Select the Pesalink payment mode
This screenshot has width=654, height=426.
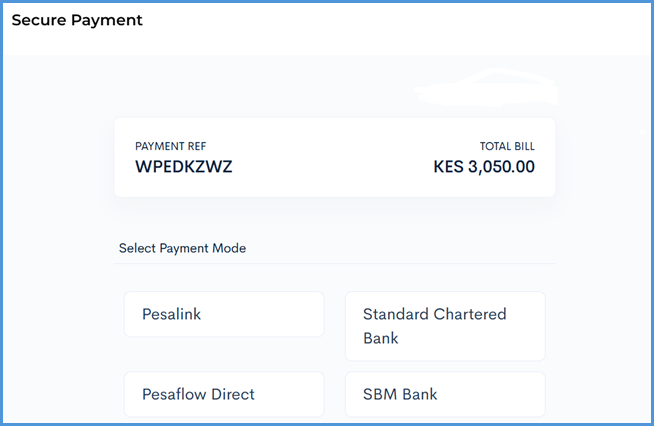coord(223,314)
